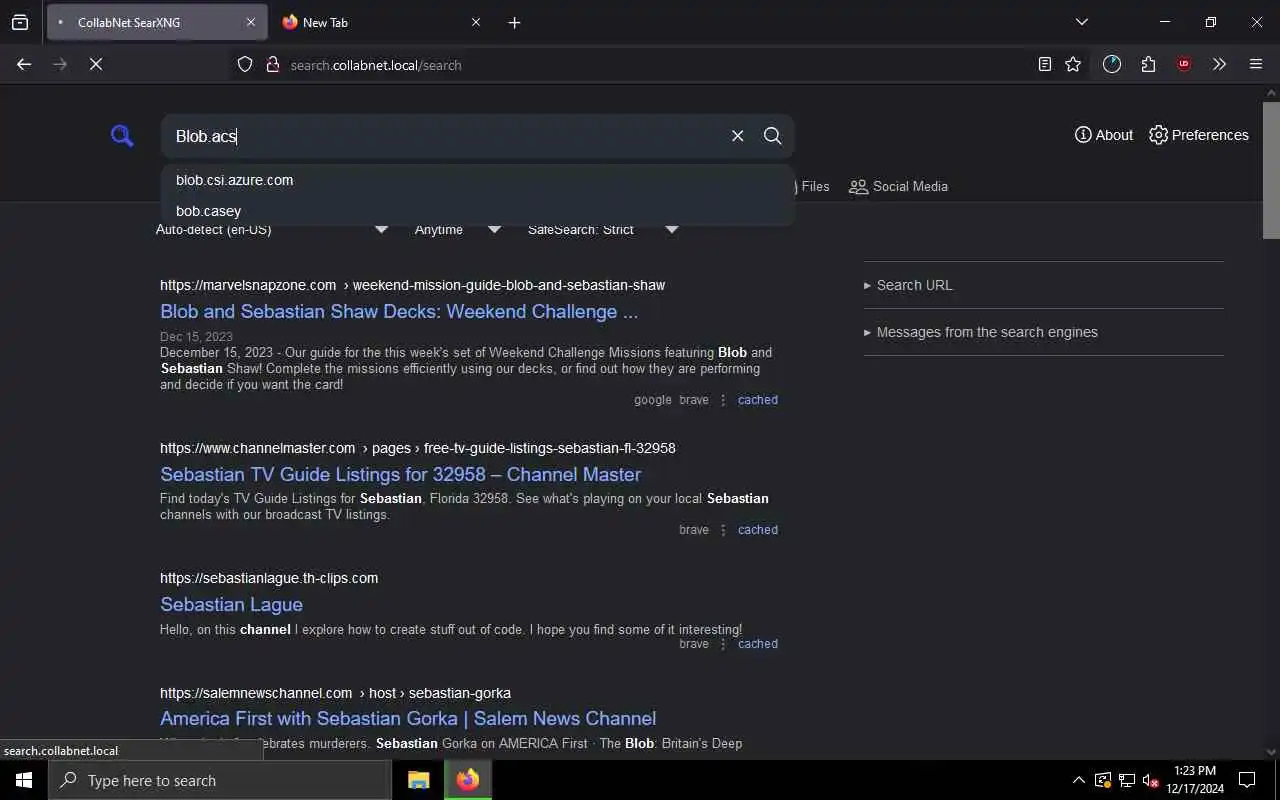Open more options menu for Sebastian Lague result
Screen dimensions: 1280x800
pyautogui.click(x=723, y=644)
